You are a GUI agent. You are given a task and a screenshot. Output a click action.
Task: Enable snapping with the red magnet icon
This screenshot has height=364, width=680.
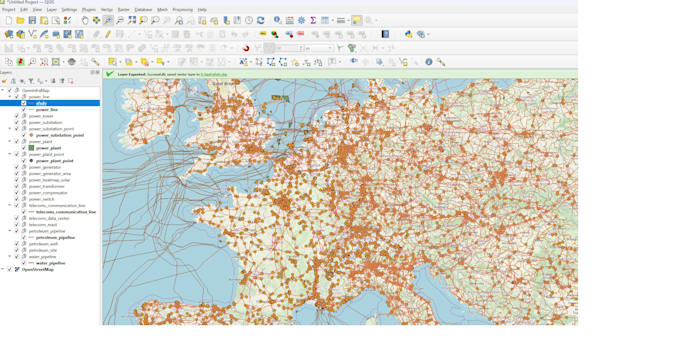tap(246, 48)
